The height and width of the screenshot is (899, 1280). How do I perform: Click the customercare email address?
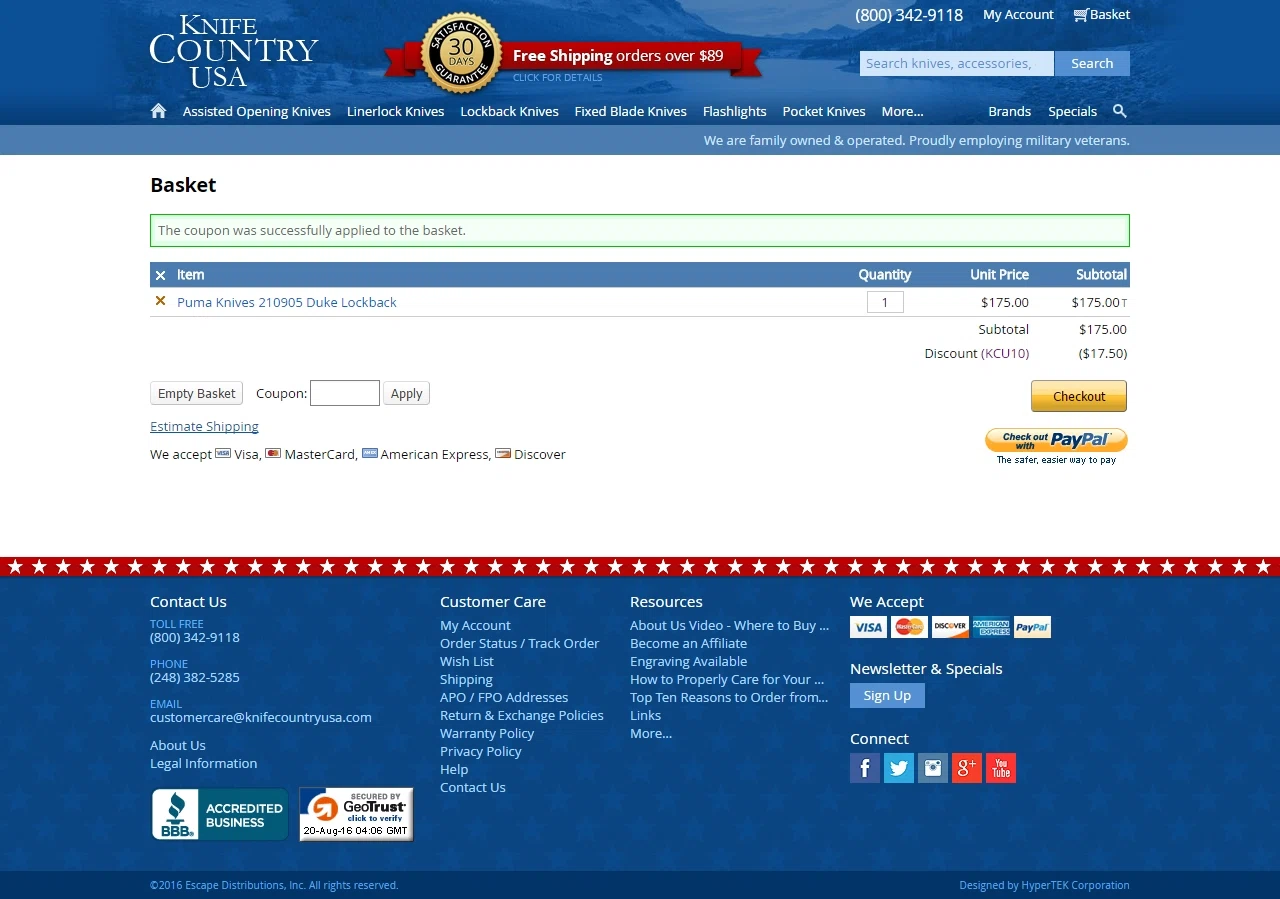click(261, 717)
